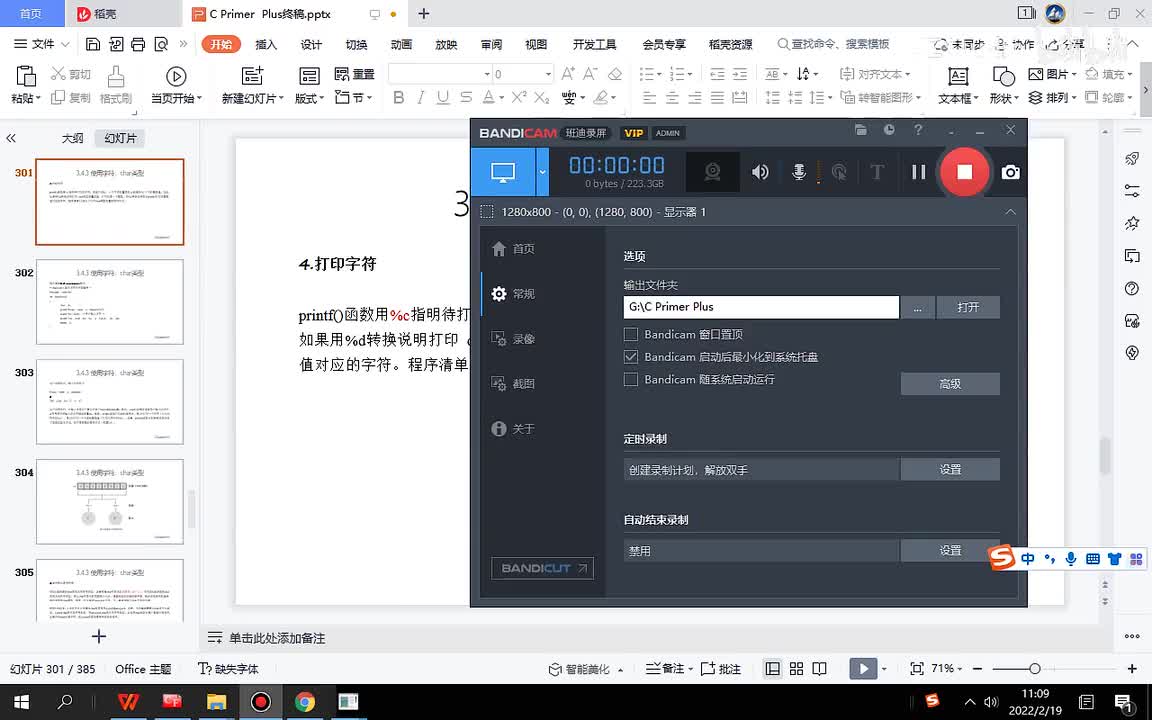Click the output folder path field

click(x=761, y=307)
